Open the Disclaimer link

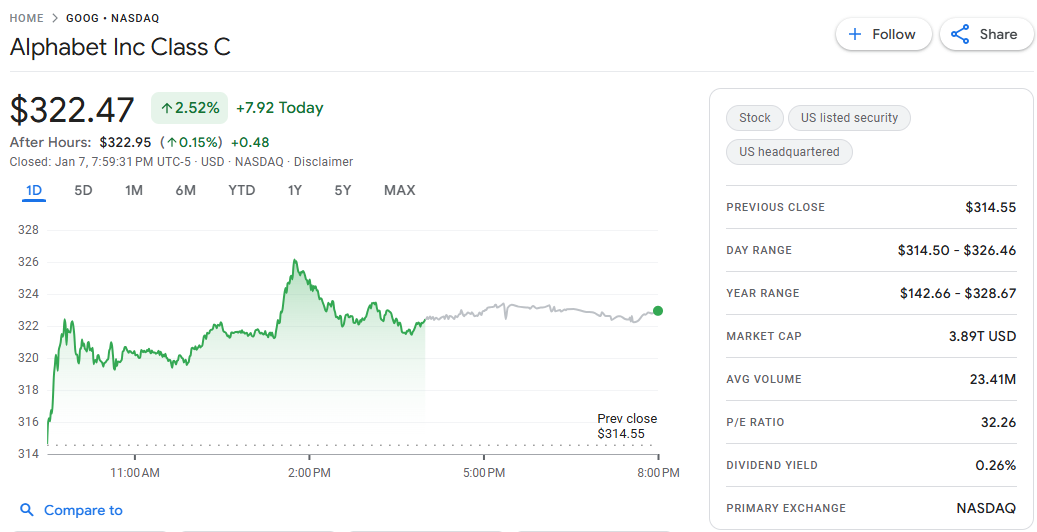[323, 162]
